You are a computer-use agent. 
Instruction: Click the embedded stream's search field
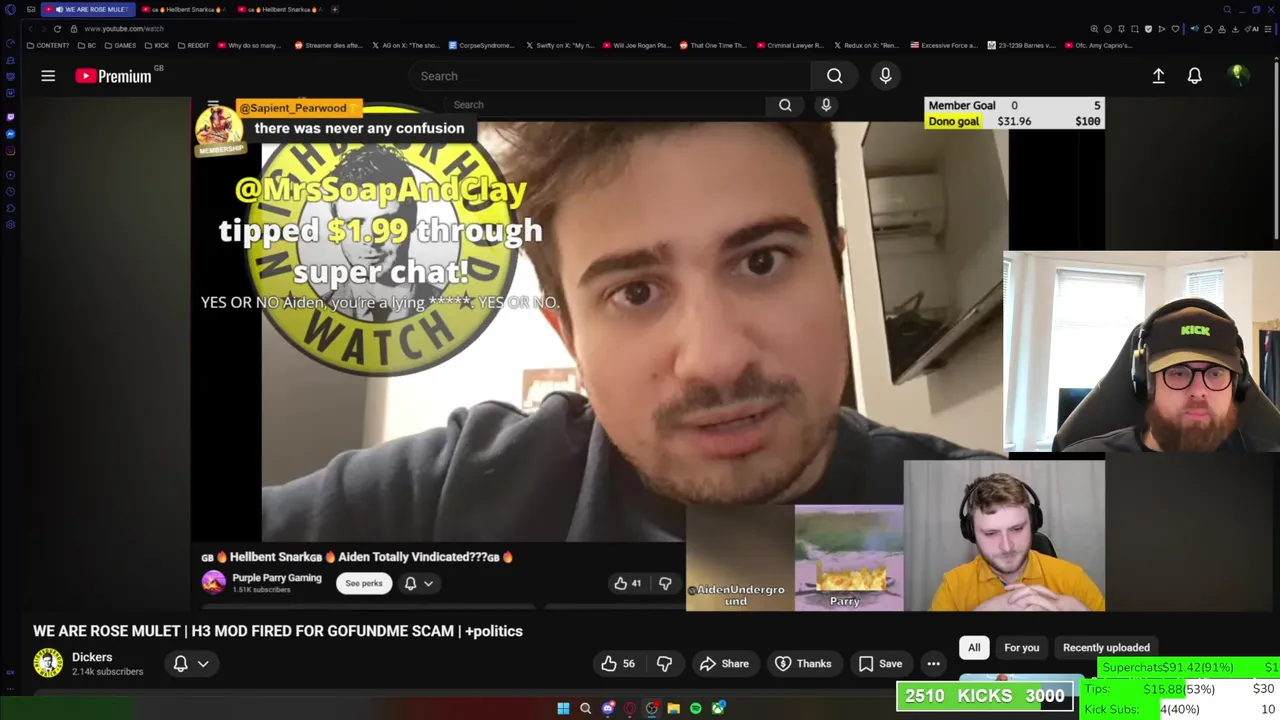tap(605, 105)
